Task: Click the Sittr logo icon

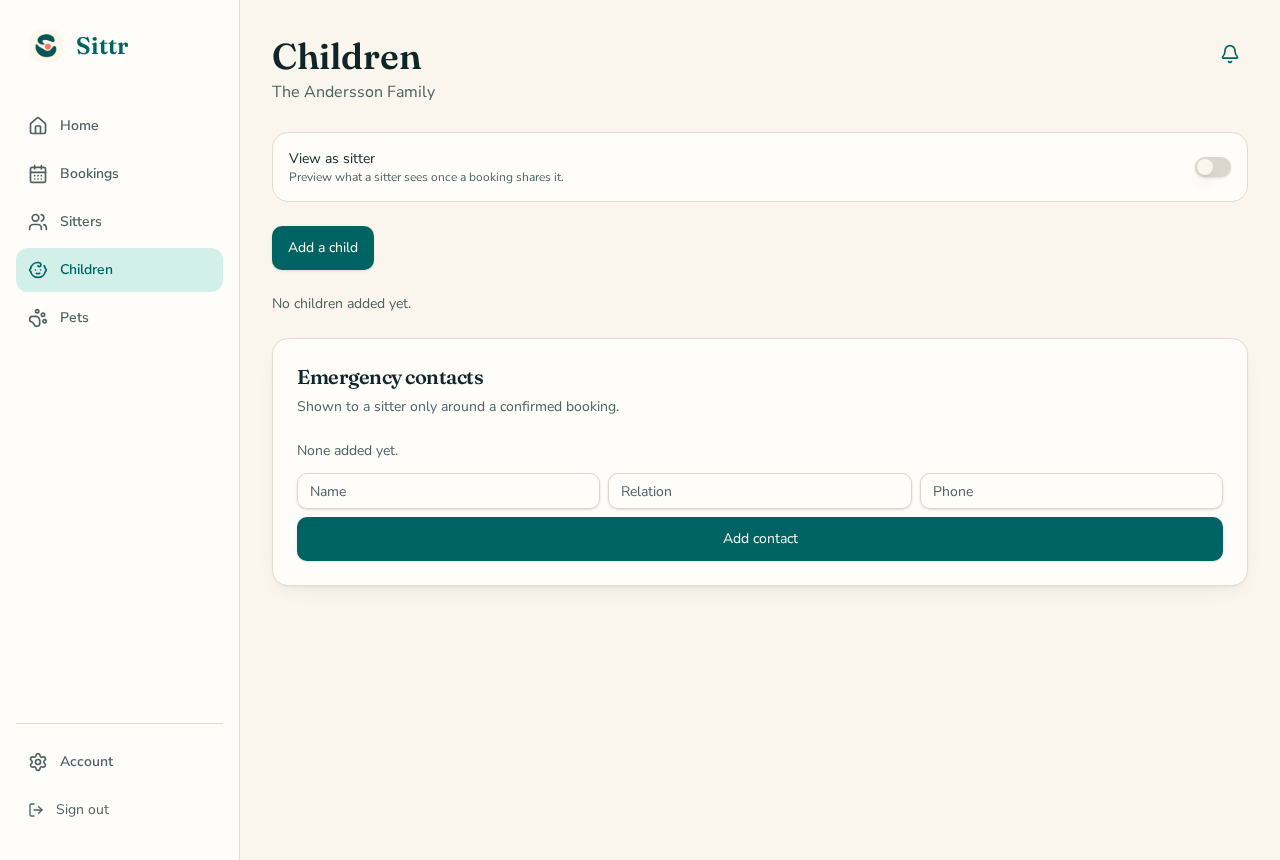Action: point(46,46)
